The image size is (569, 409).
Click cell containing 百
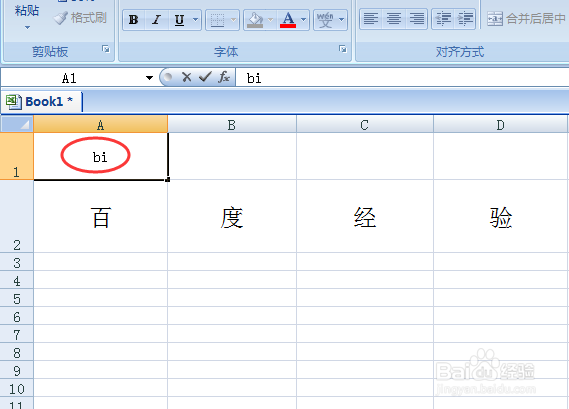[x=101, y=217]
